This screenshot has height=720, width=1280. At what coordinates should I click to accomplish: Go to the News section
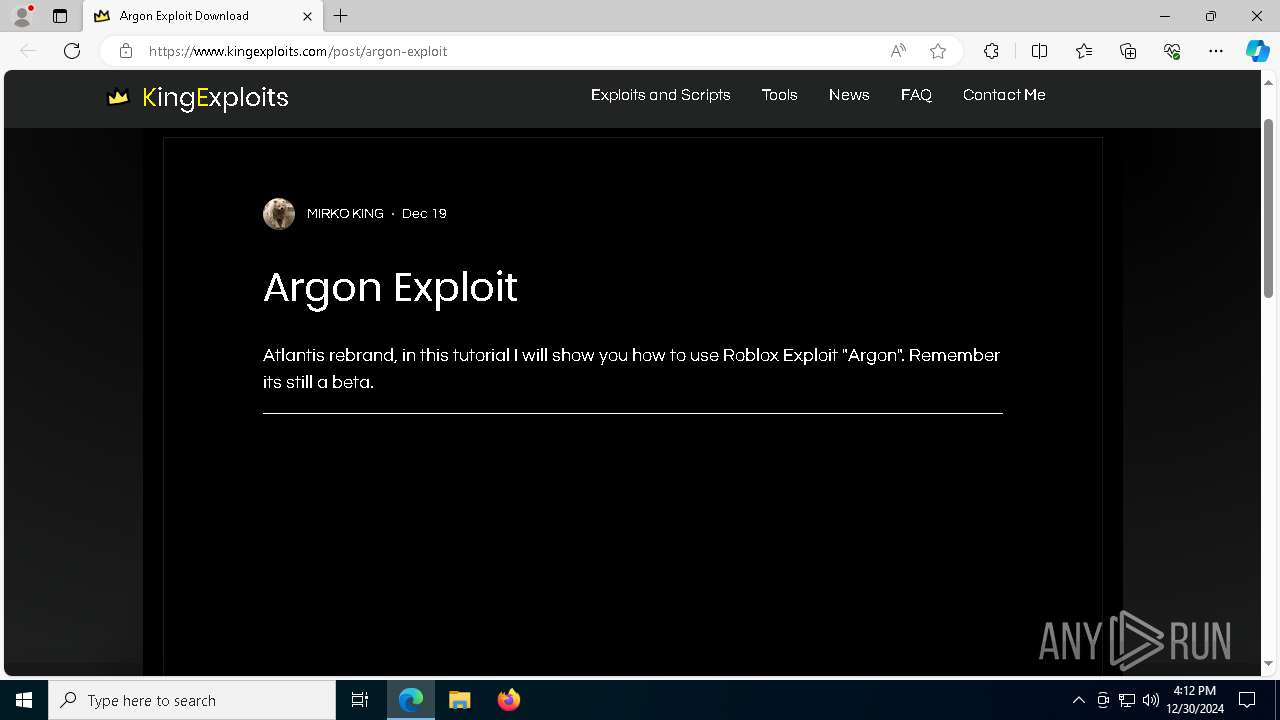coord(849,95)
